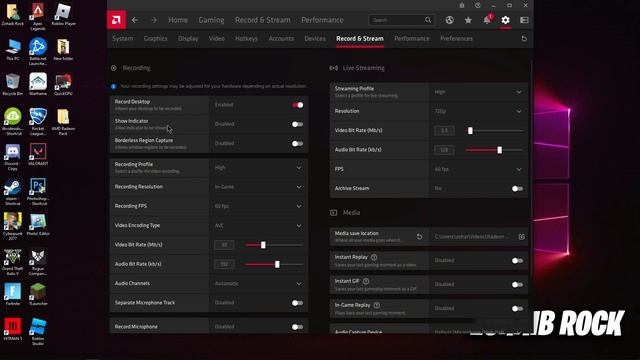Select the Steam shortcut desktop icon

[13, 192]
